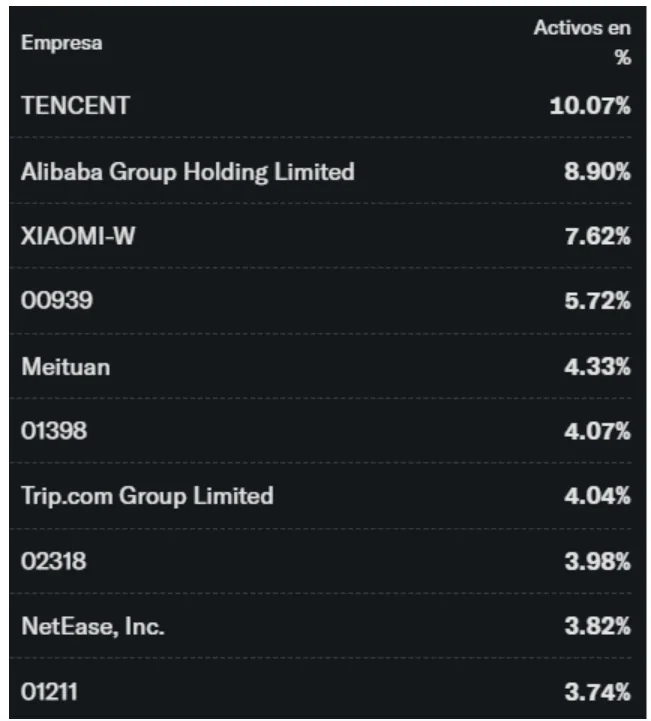Click the 10.07% value for TENCENT
Image resolution: width=651 pixels, height=721 pixels.
590,105
